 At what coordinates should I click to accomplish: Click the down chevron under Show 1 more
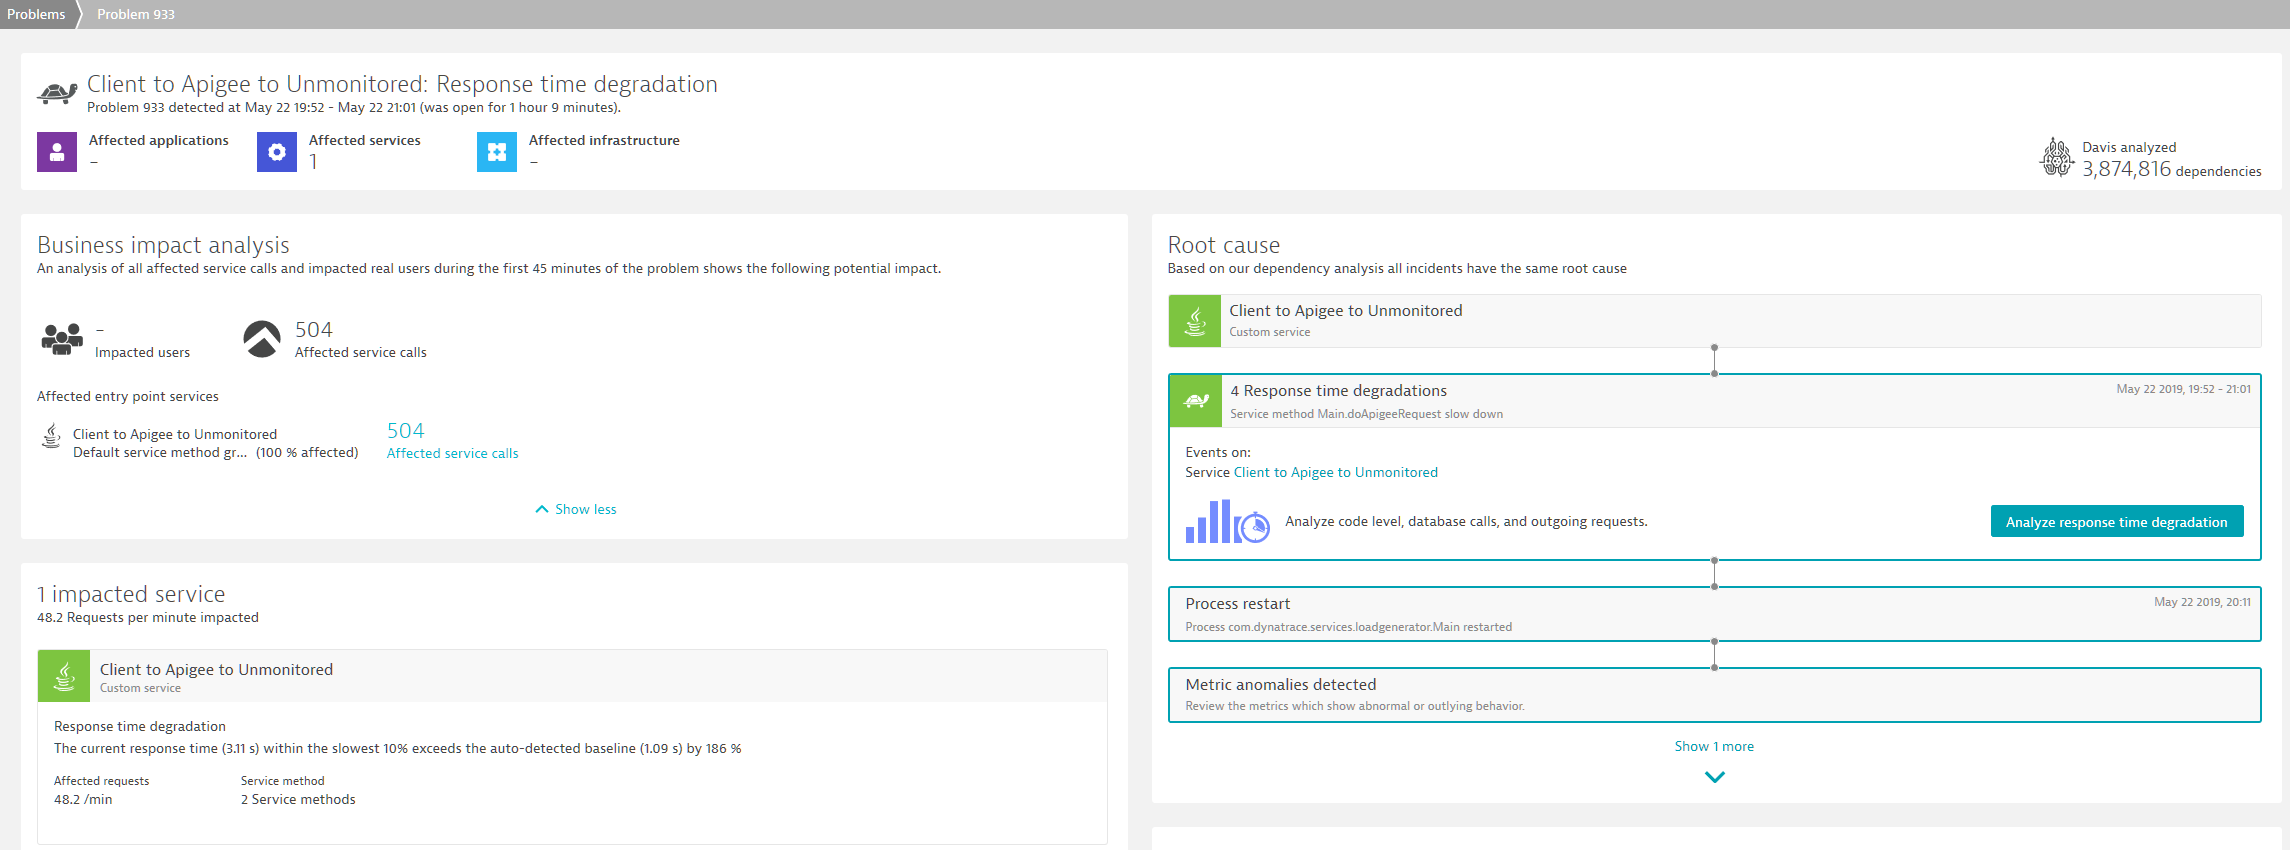(x=1715, y=777)
